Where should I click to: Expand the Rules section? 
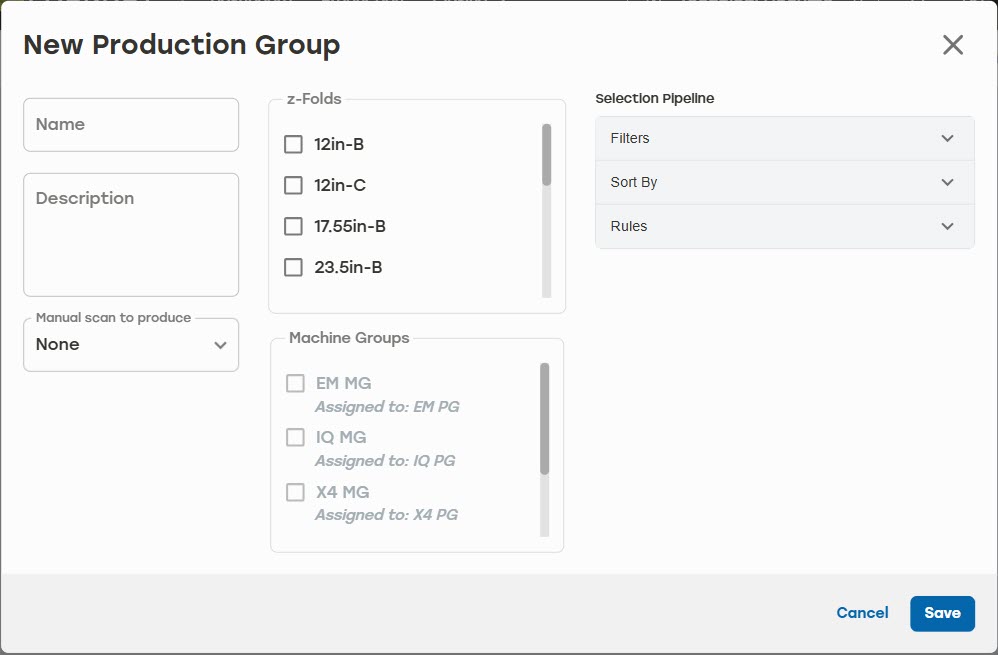(x=785, y=226)
